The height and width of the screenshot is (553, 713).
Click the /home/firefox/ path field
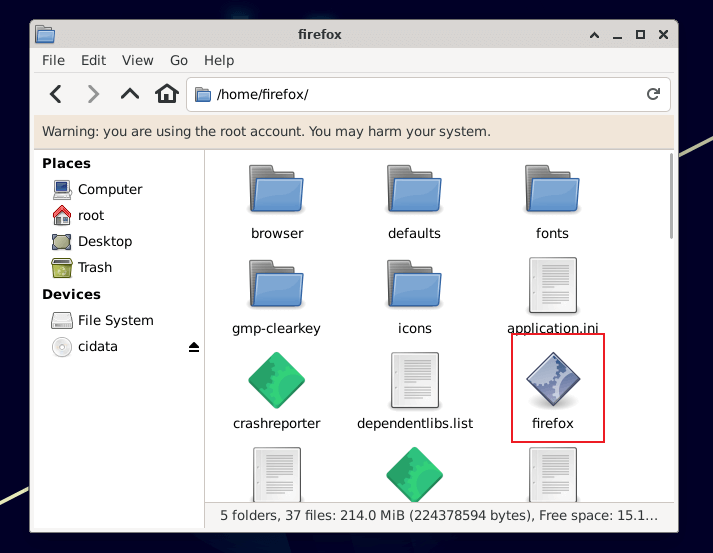[428, 94]
